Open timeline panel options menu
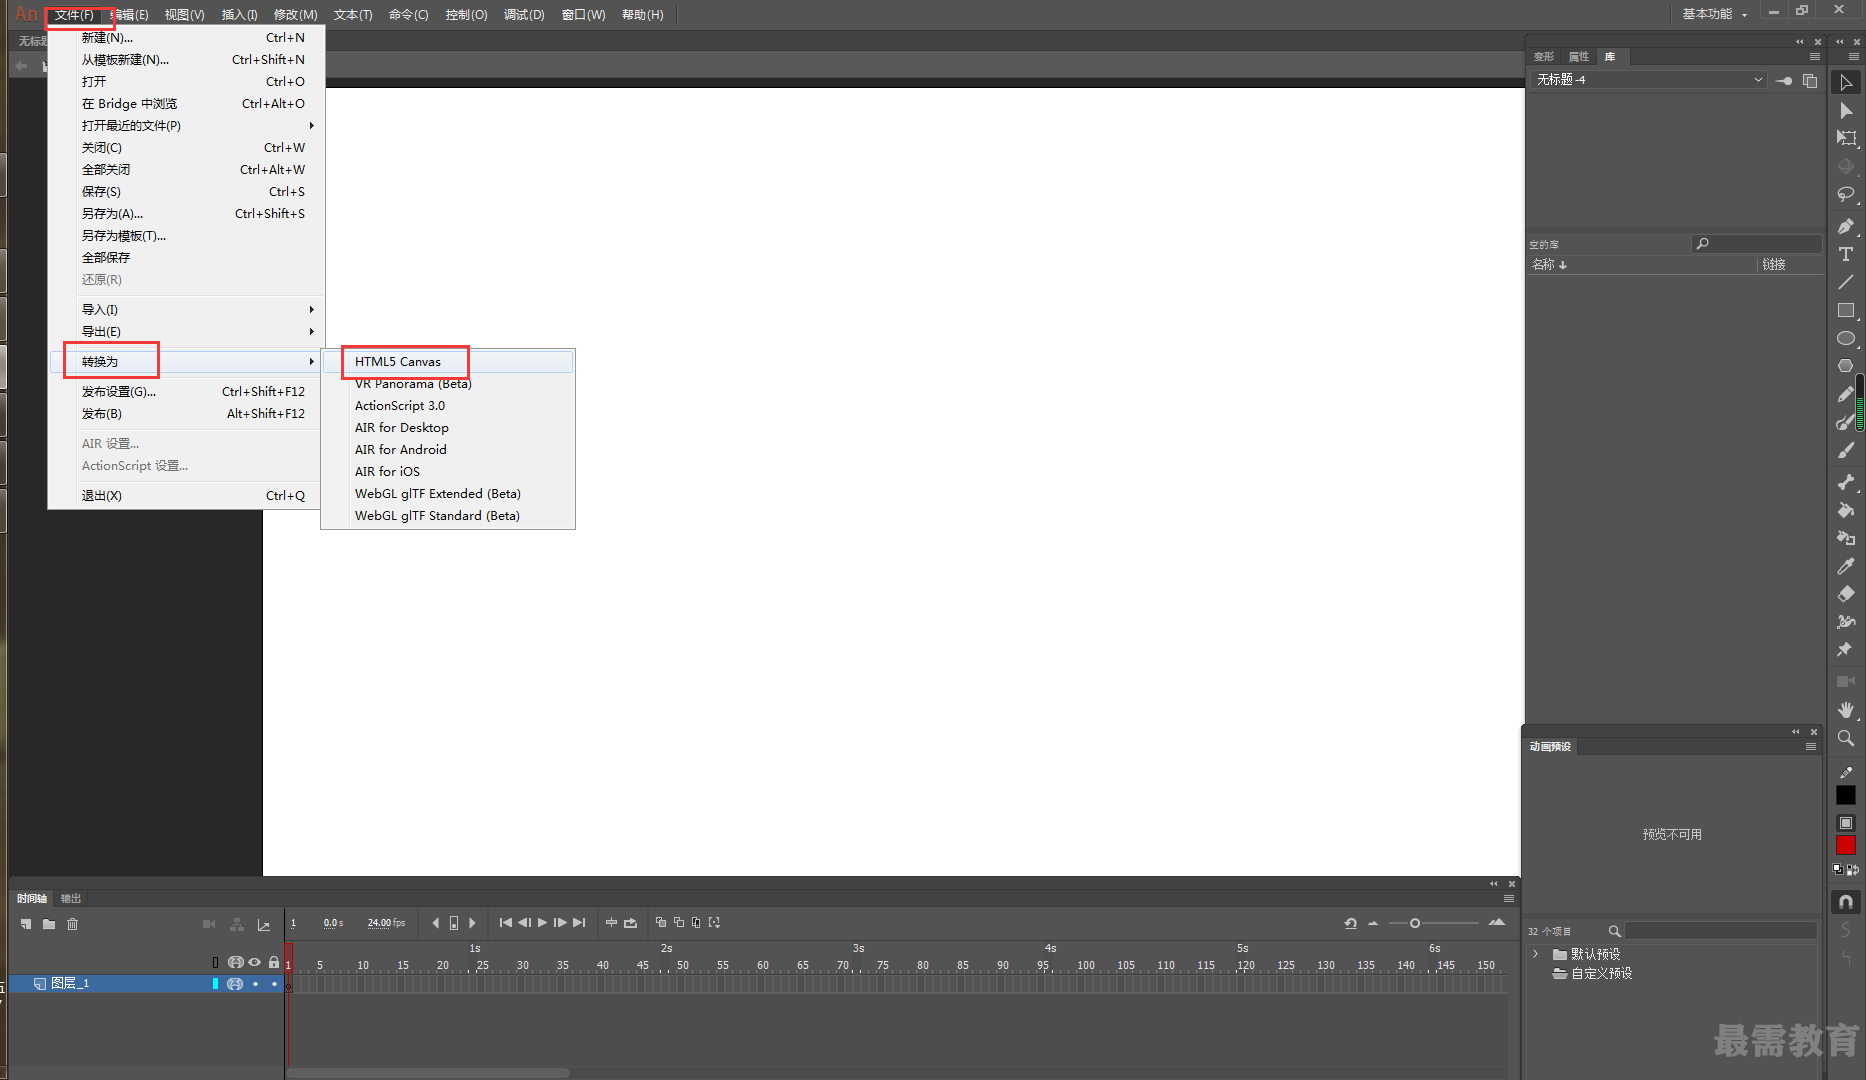 click(x=1509, y=898)
